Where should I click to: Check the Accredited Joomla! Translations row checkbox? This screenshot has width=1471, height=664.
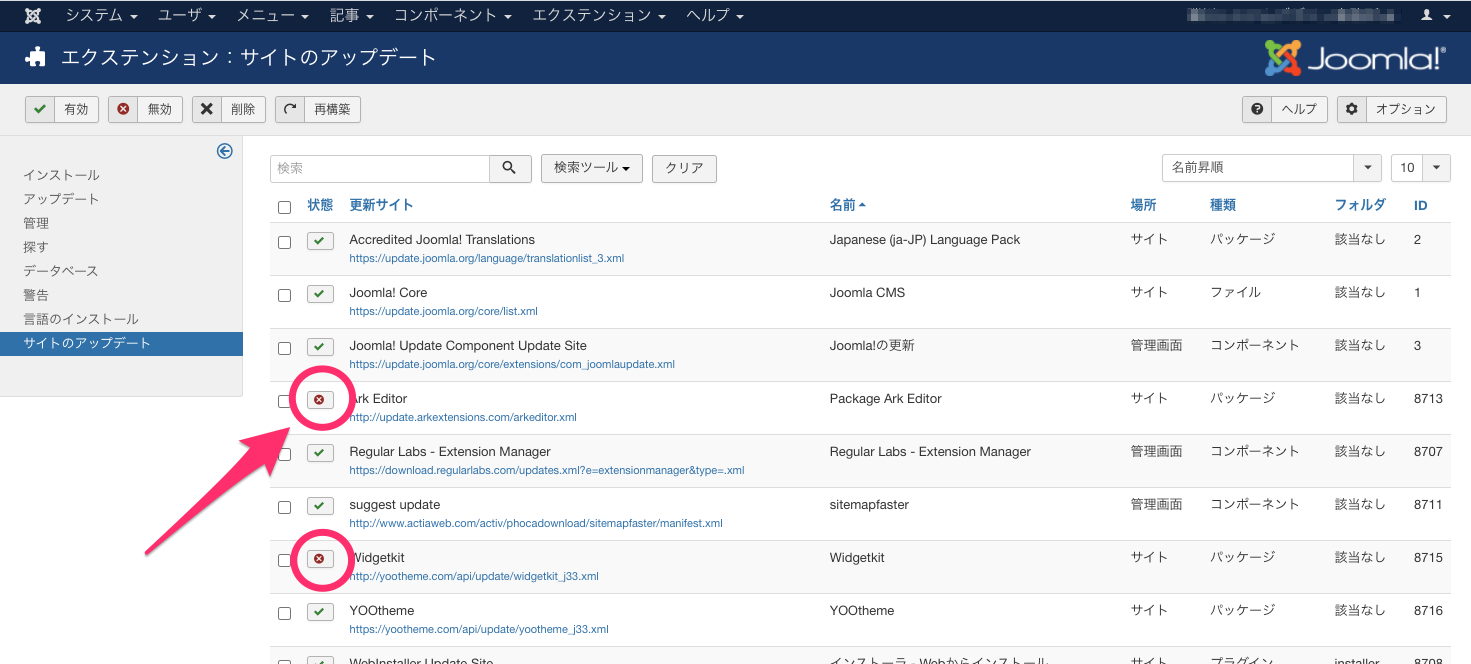tap(285, 242)
